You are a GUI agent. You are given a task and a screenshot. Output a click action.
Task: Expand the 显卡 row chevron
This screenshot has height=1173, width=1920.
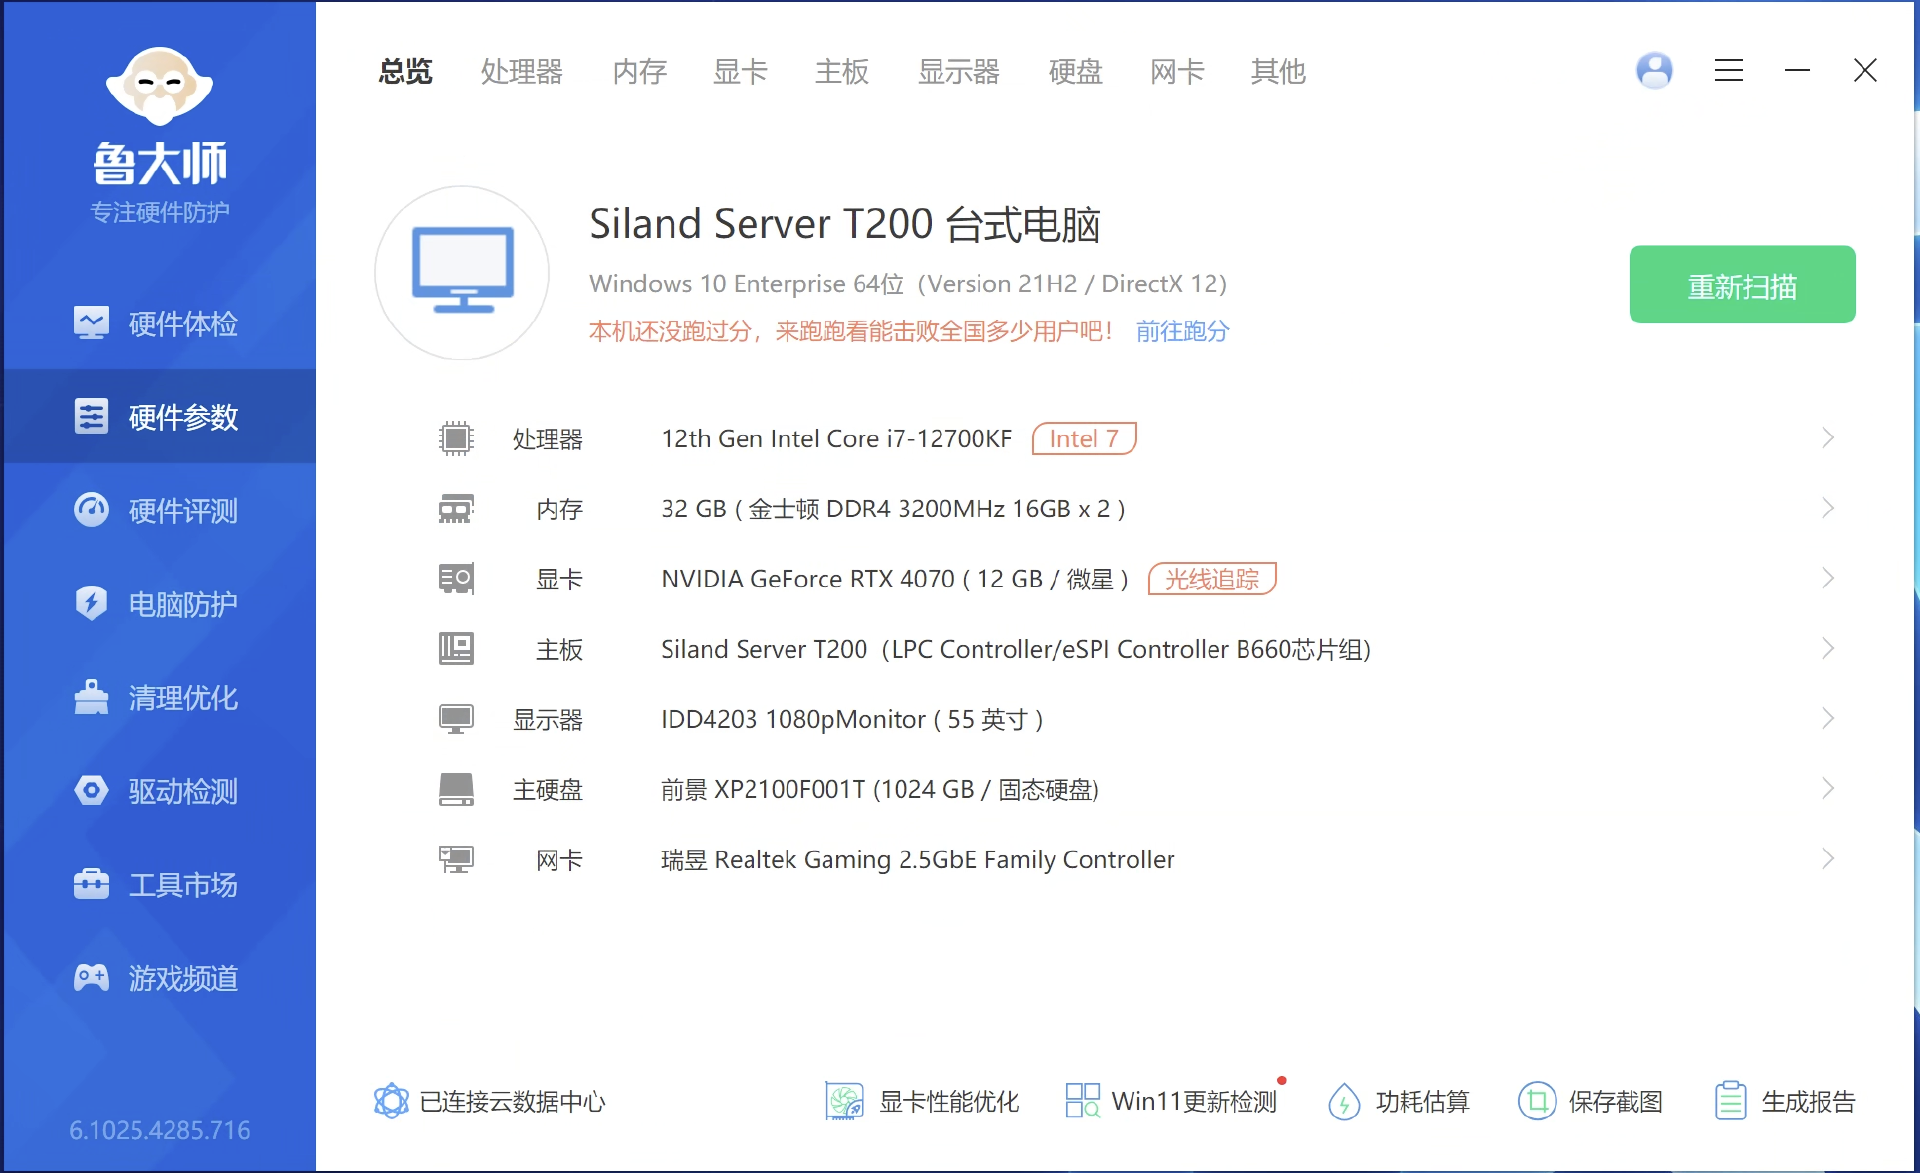[x=1828, y=578]
